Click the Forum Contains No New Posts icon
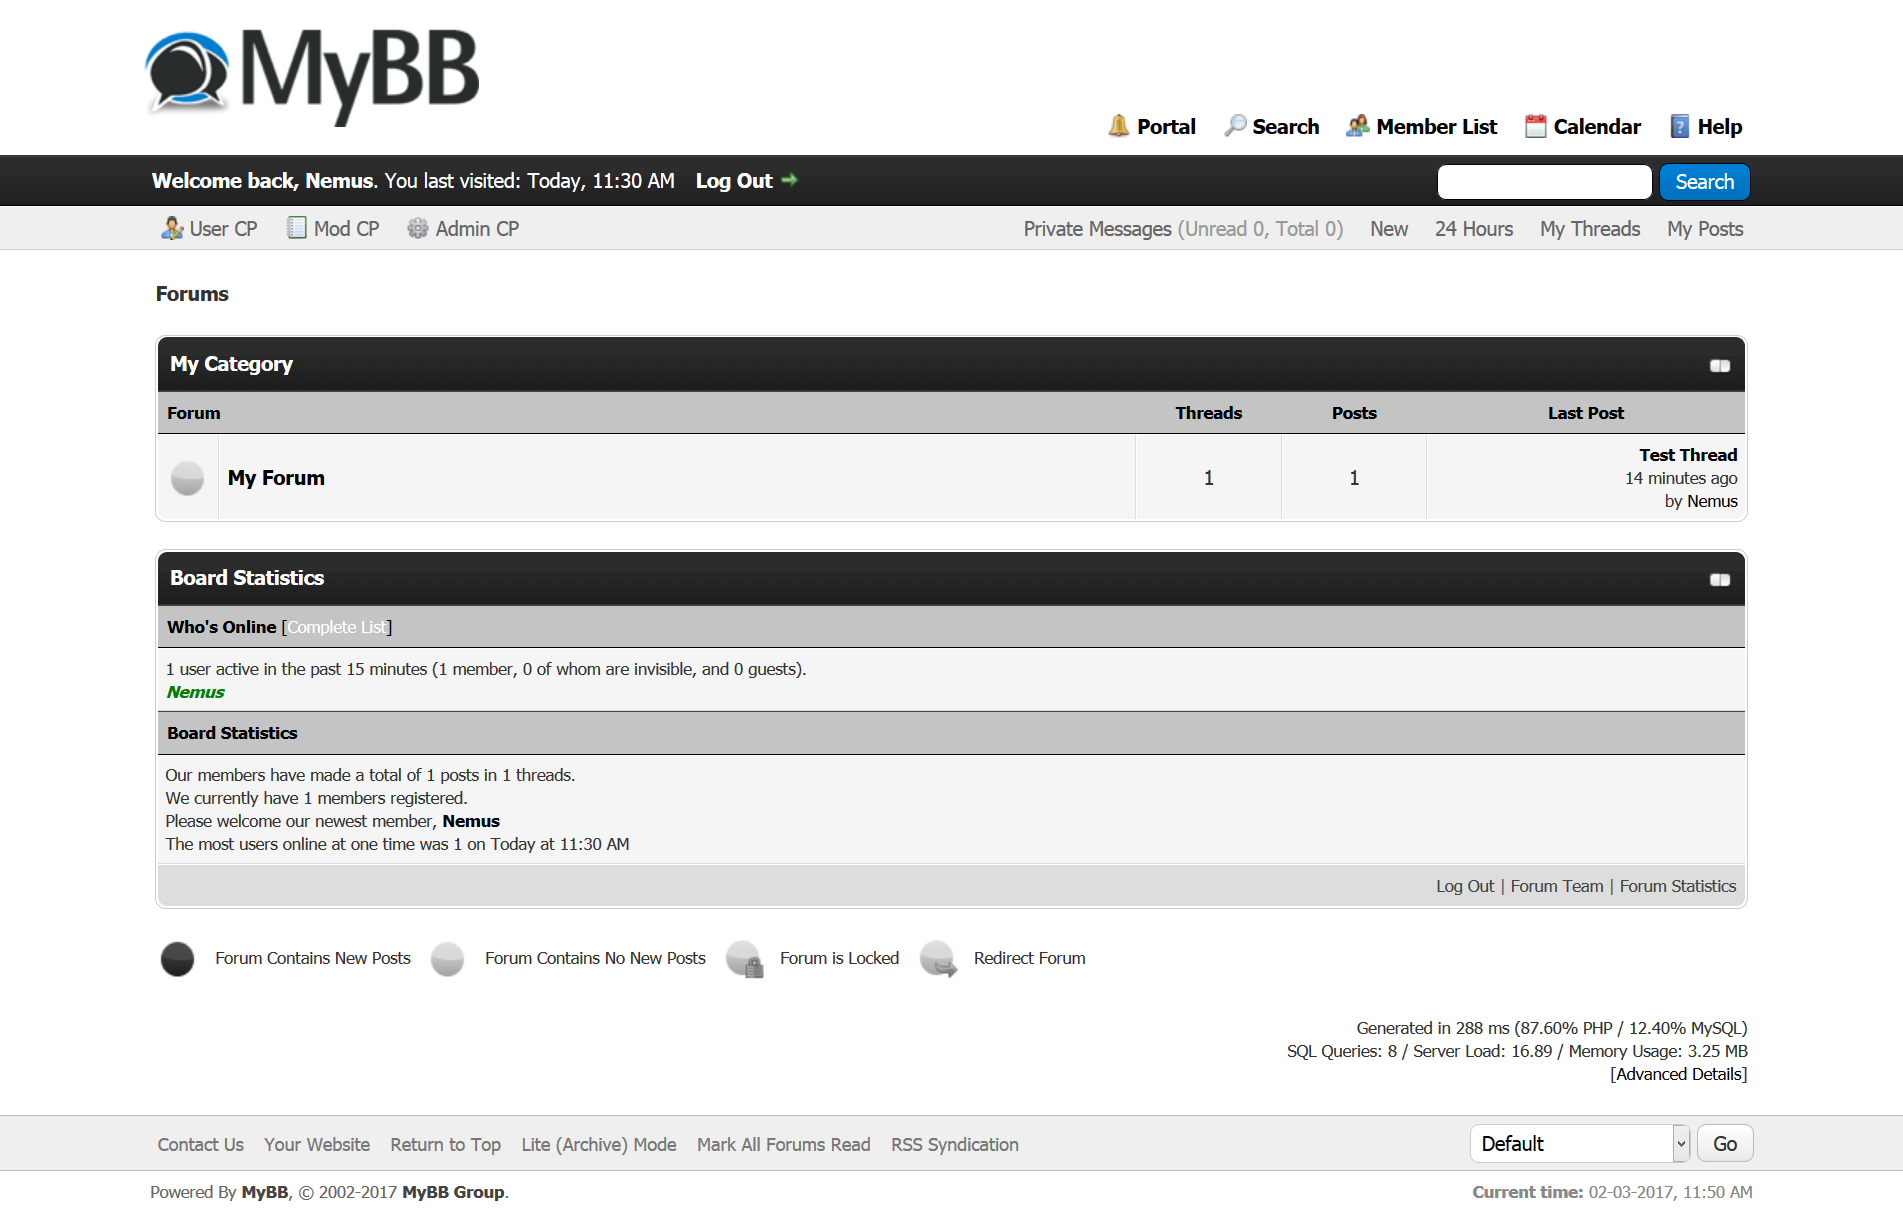The image size is (1903, 1221). [x=448, y=959]
